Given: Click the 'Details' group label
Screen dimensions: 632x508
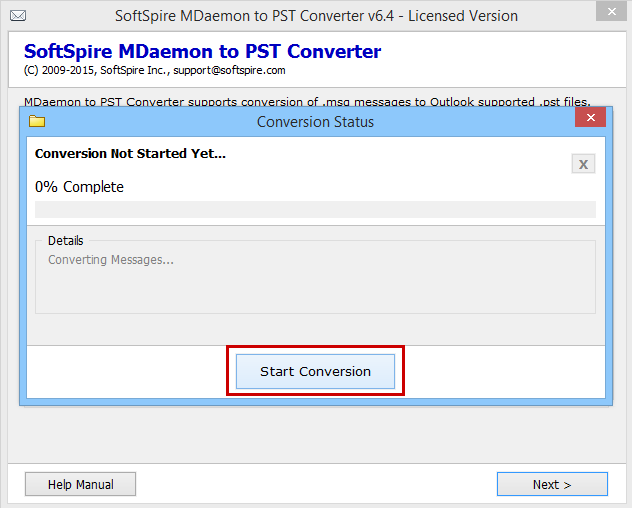Looking at the screenshot, I should 65,241.
